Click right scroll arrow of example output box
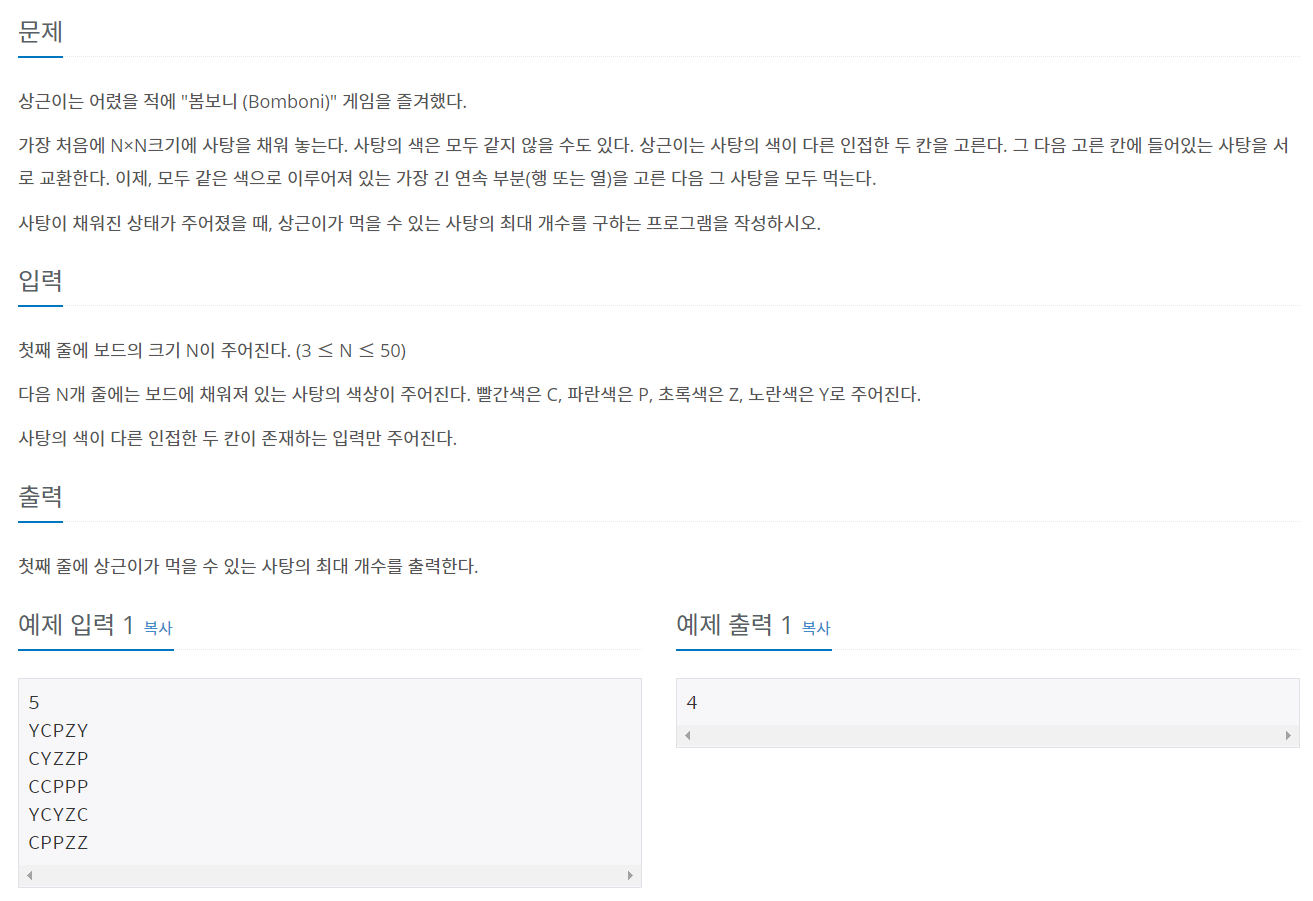Viewport: 1313px width, 901px height. (x=1288, y=735)
